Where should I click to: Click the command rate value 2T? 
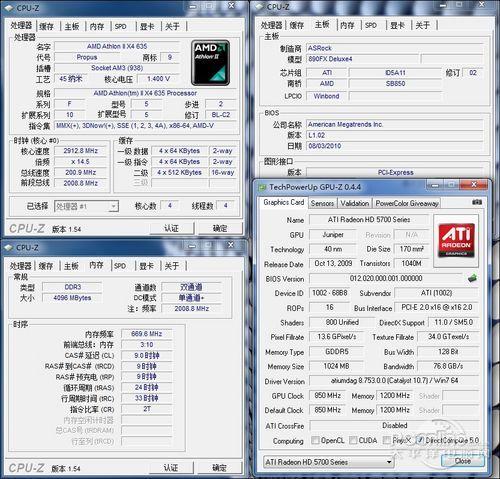coord(147,409)
